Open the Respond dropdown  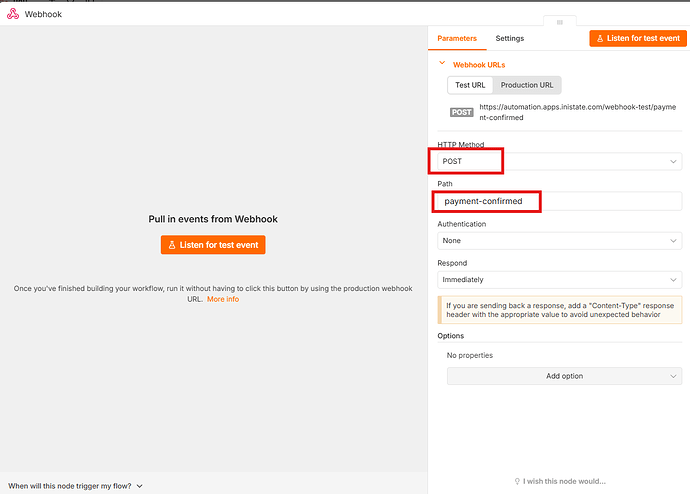pos(560,280)
